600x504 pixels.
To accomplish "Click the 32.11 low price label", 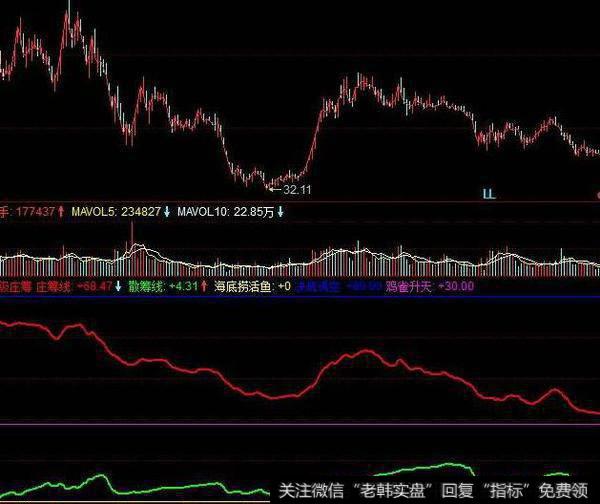I will pos(297,188).
